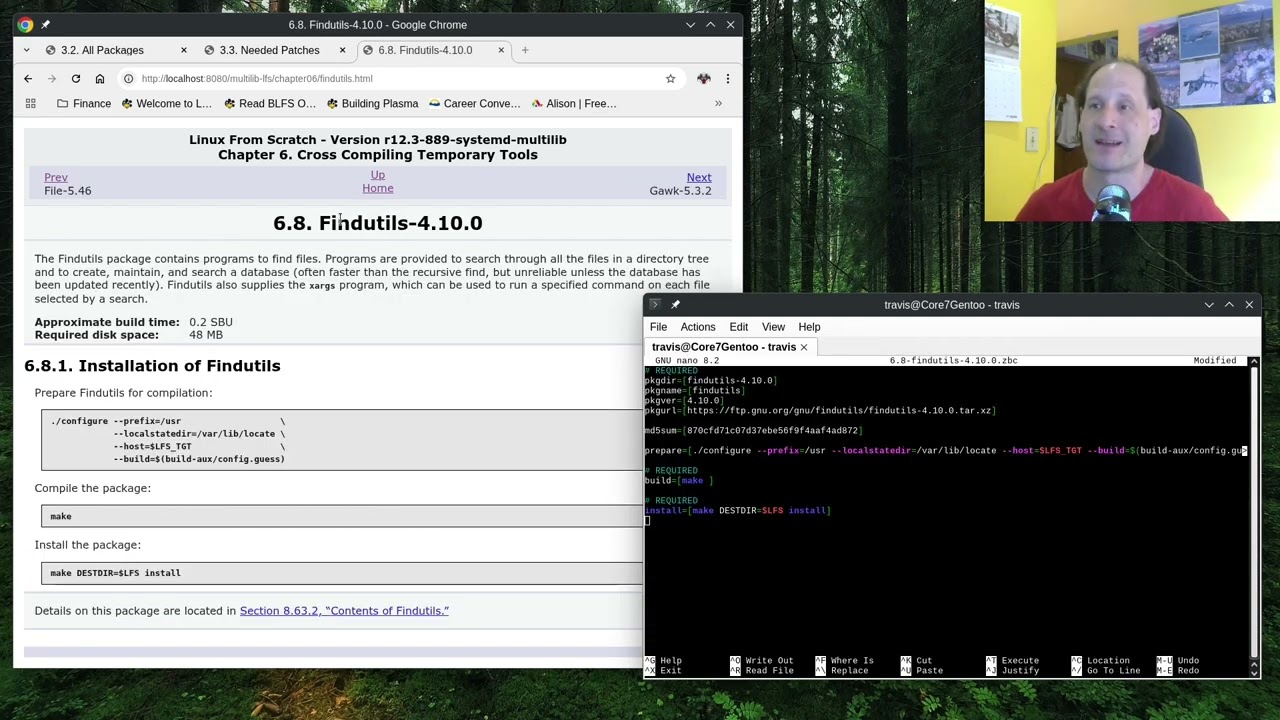Open the 'Read BLFS O...' bookmark
The width and height of the screenshot is (1280, 720).
(x=270, y=103)
